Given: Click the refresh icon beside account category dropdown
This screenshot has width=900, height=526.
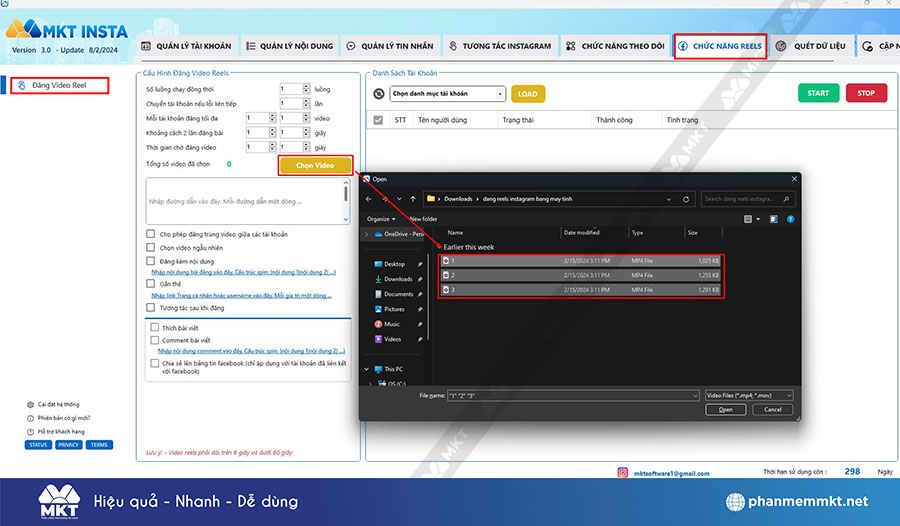Looking at the screenshot, I should click(379, 94).
